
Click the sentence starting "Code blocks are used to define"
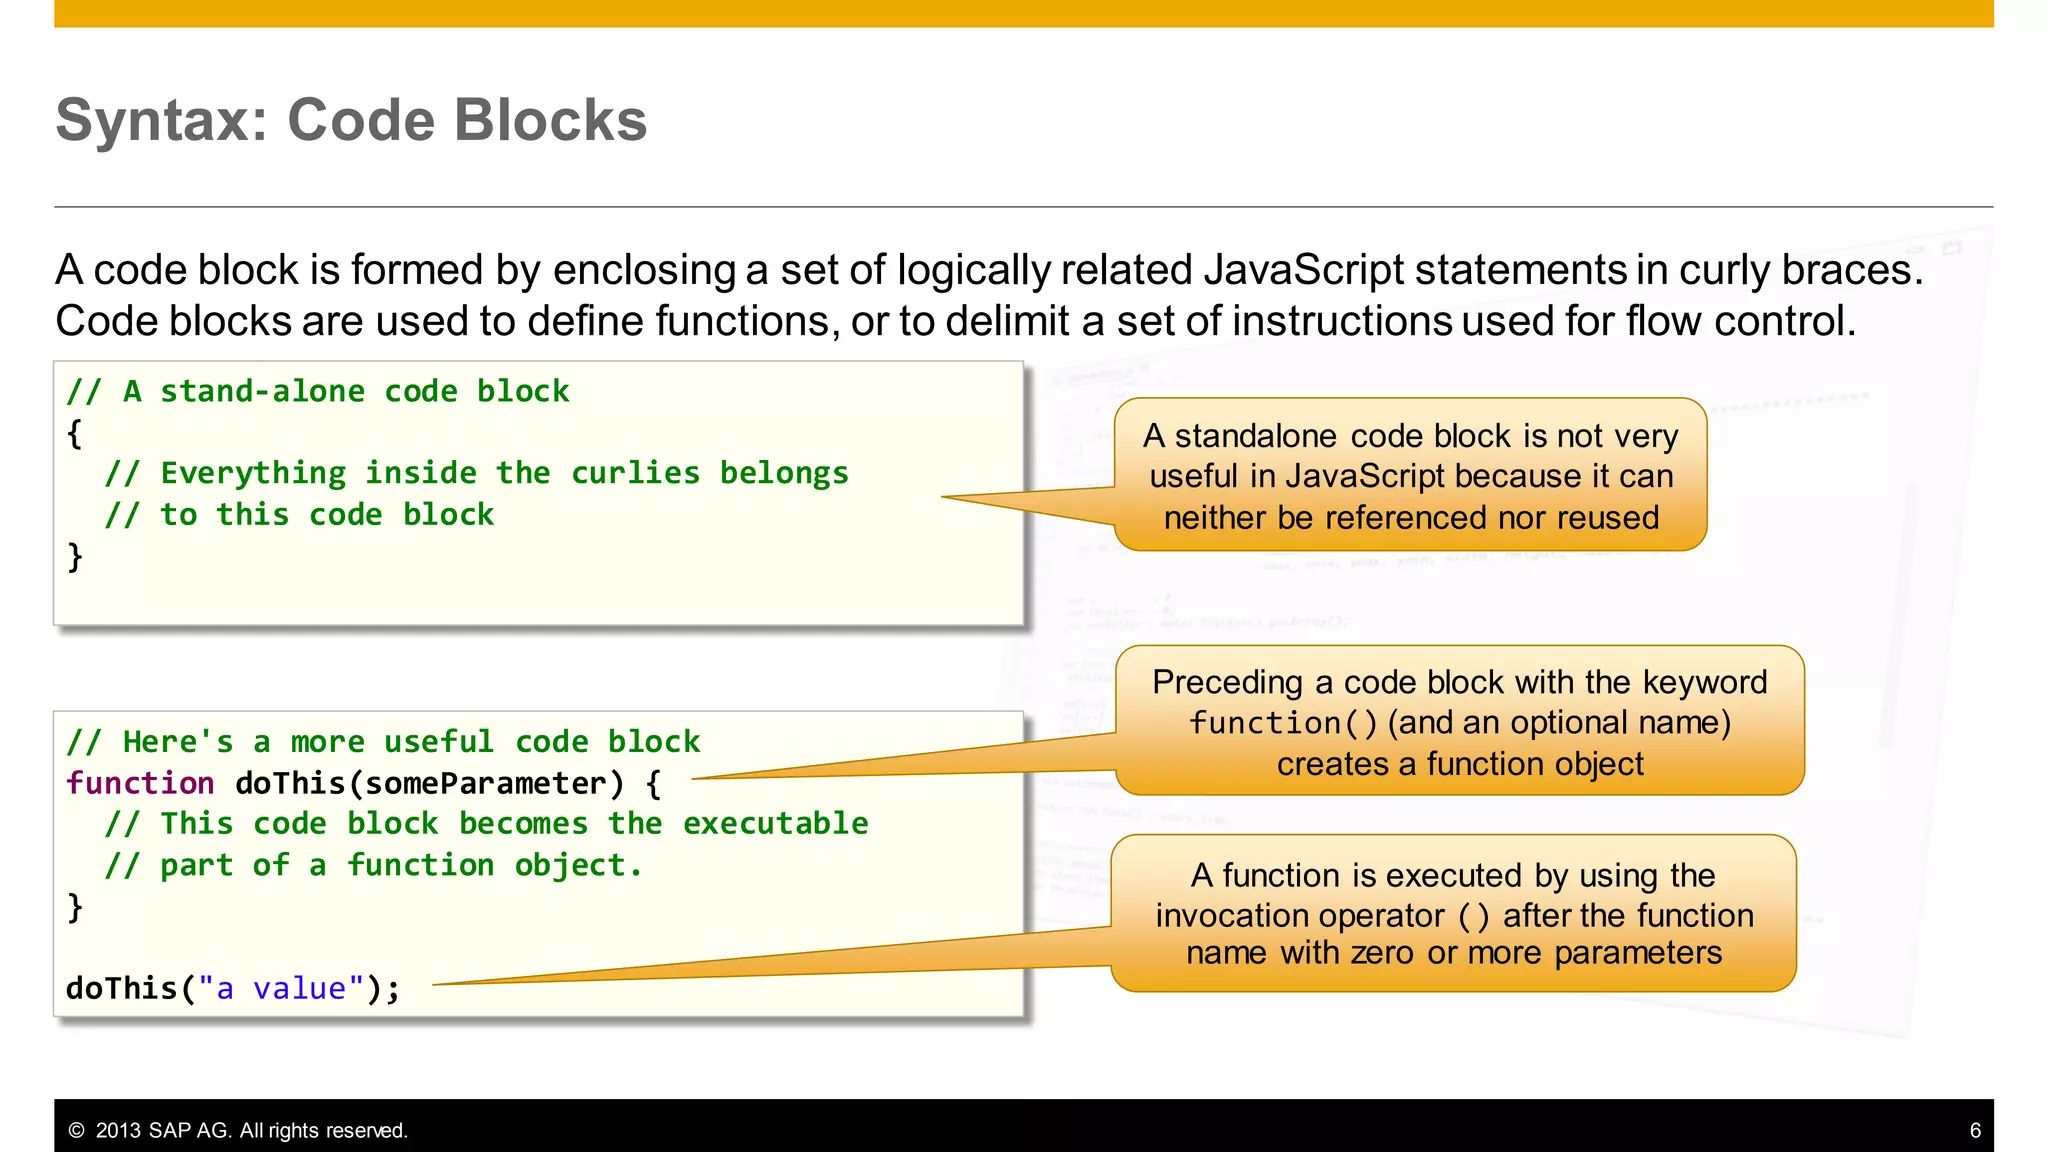pos(955,321)
